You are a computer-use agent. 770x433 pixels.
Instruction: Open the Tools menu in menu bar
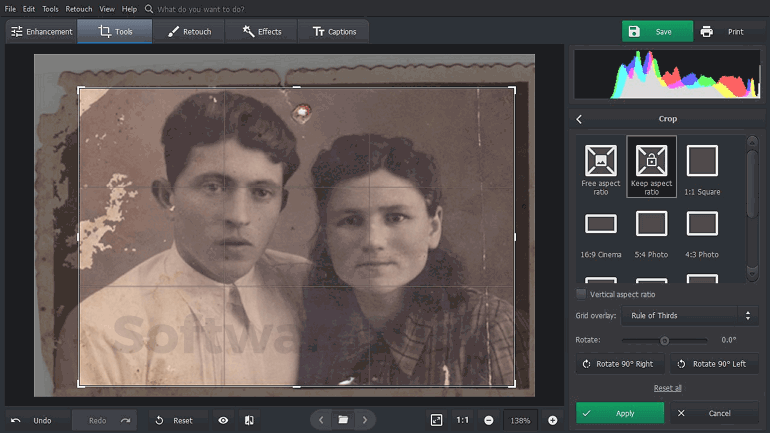(50, 9)
